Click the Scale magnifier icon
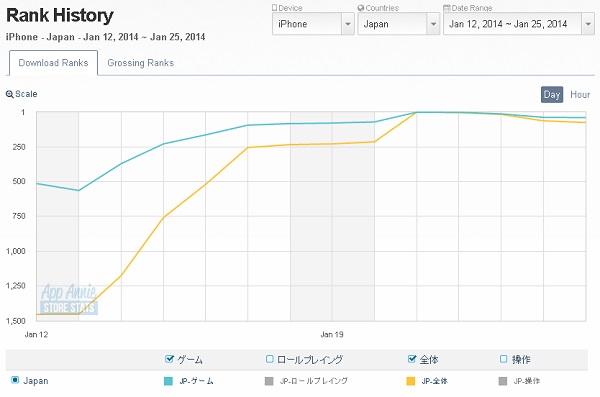This screenshot has width=600, height=397. [10, 94]
